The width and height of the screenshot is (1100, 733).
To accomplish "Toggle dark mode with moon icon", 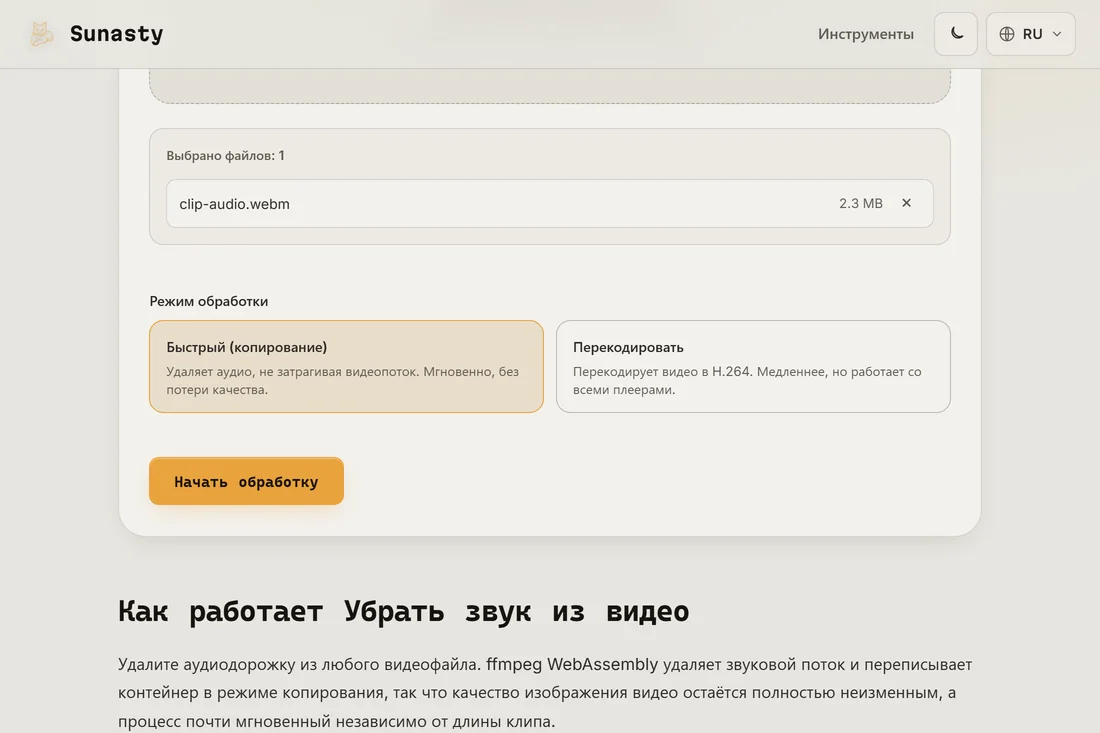I will tap(955, 34).
